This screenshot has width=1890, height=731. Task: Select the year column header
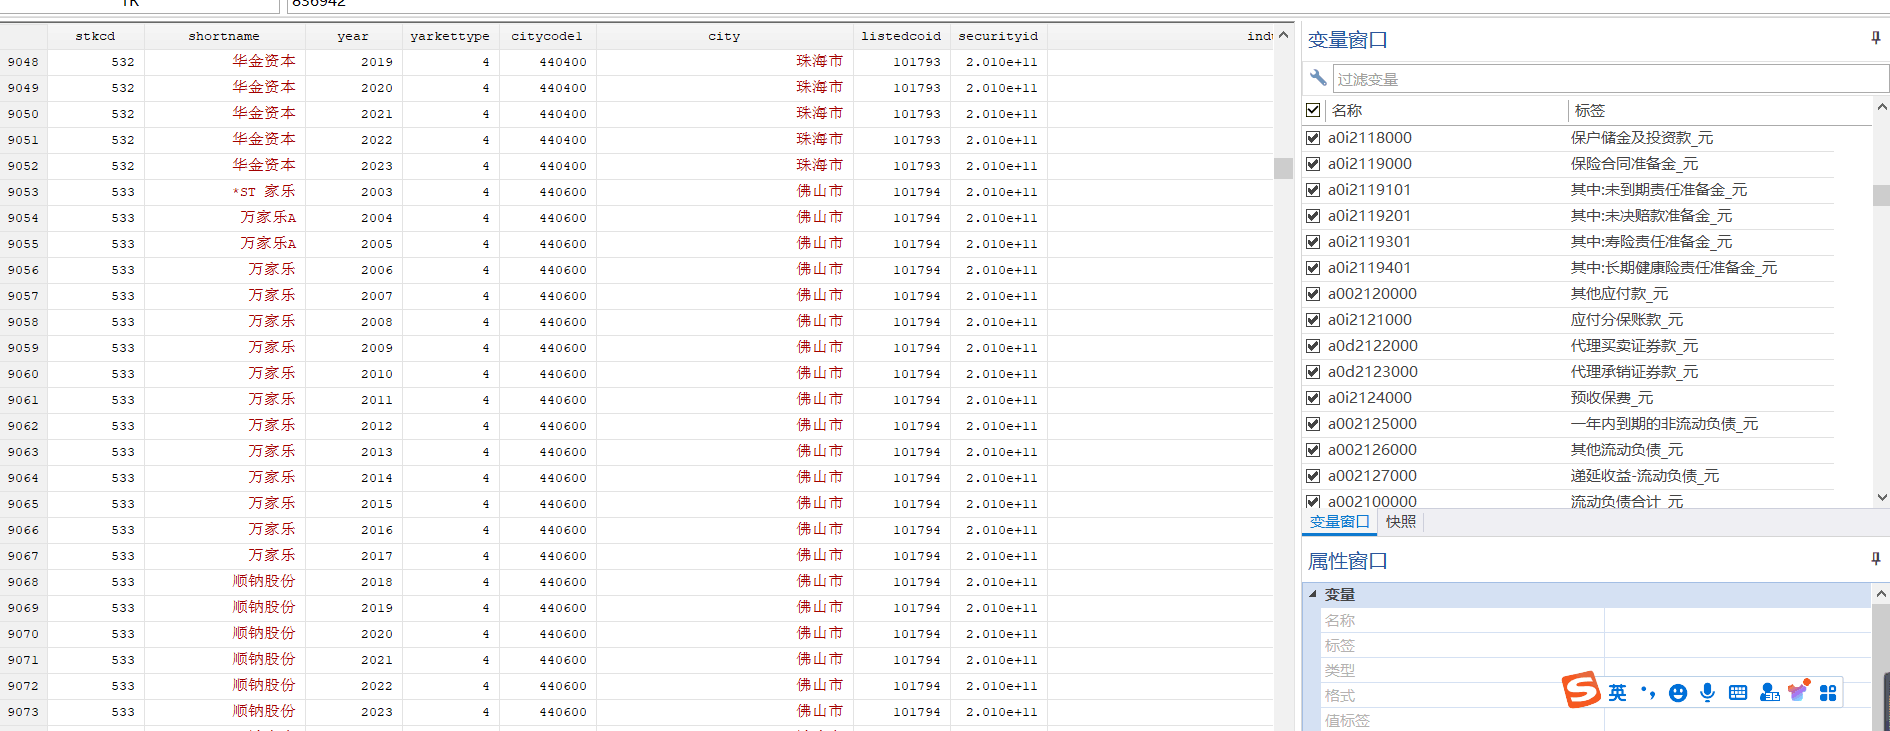pyautogui.click(x=353, y=36)
